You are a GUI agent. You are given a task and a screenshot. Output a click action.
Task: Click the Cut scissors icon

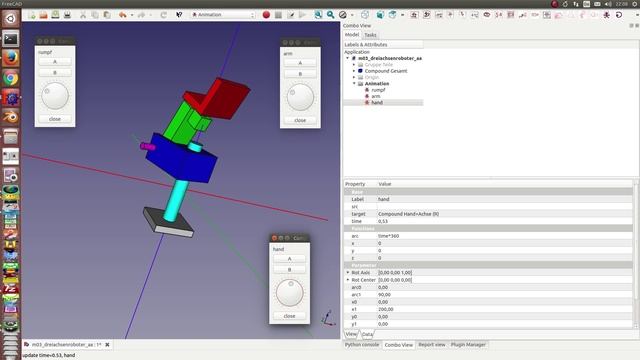click(83, 15)
